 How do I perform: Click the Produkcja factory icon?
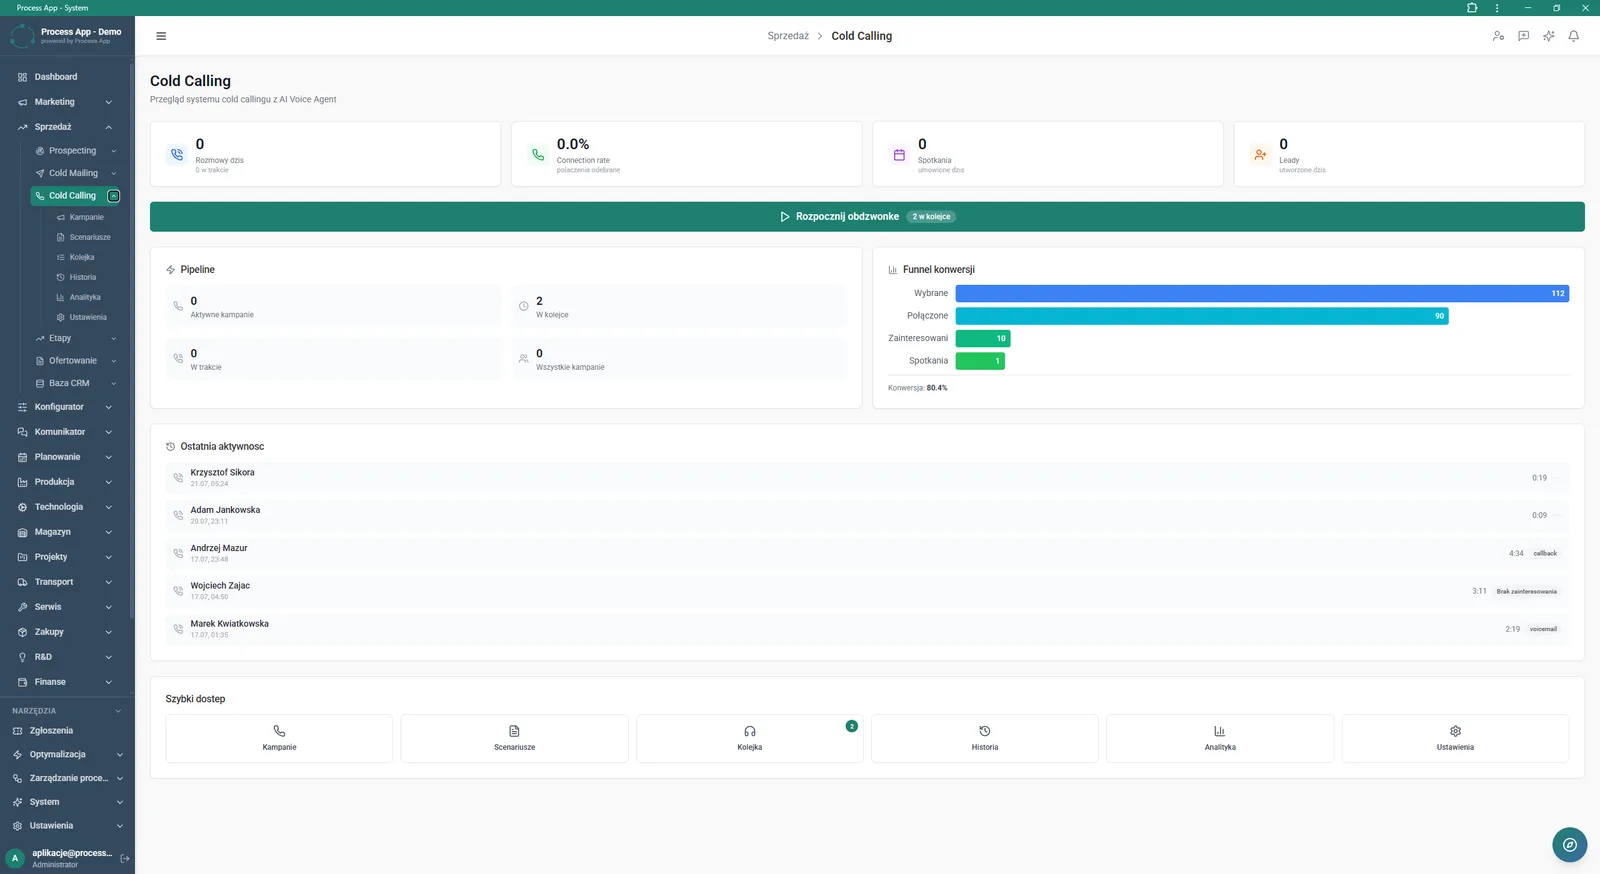point(22,482)
